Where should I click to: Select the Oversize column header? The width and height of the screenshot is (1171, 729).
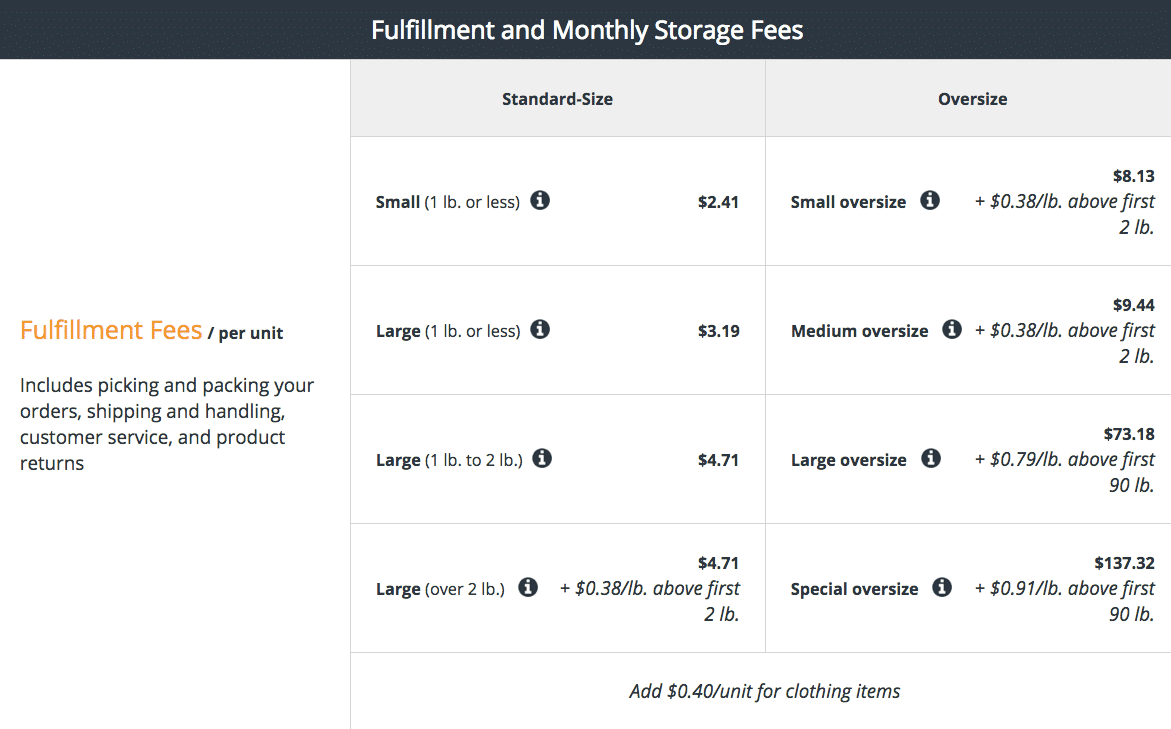pyautogui.click(x=972, y=99)
